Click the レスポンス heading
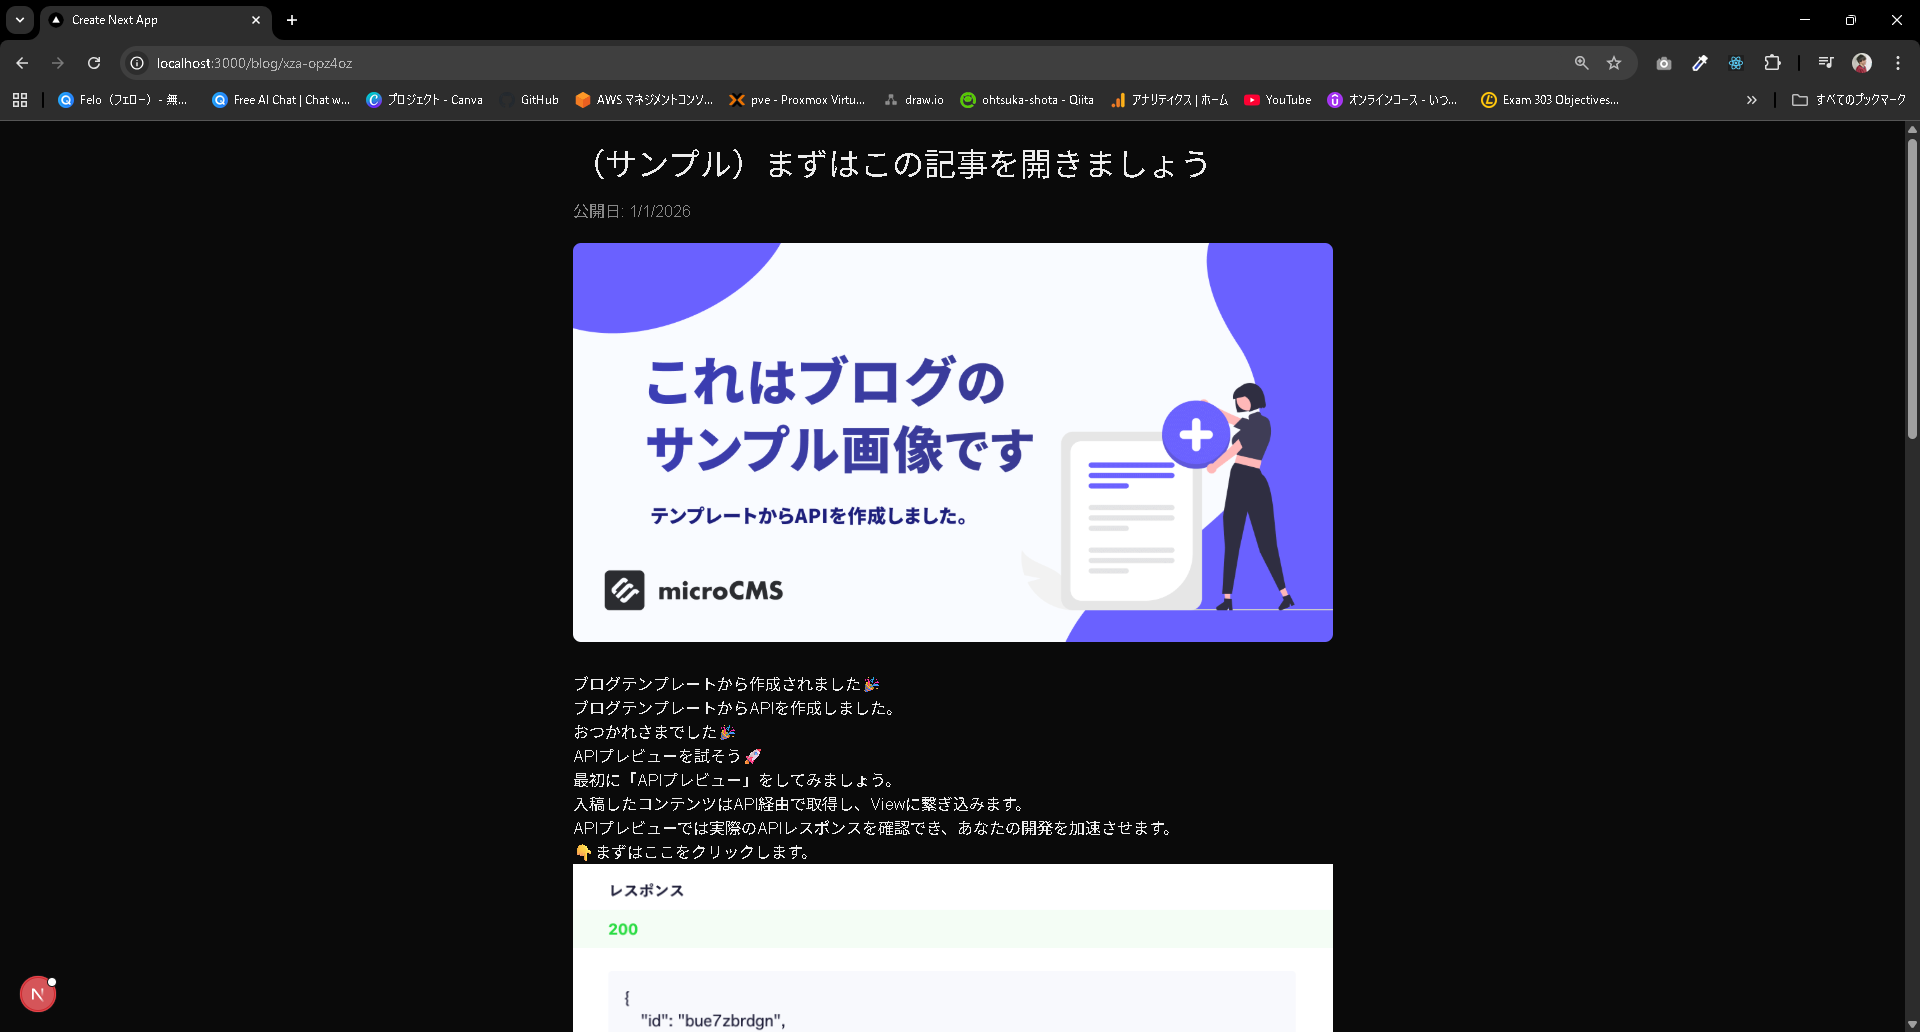Image resolution: width=1920 pixels, height=1032 pixels. (647, 891)
